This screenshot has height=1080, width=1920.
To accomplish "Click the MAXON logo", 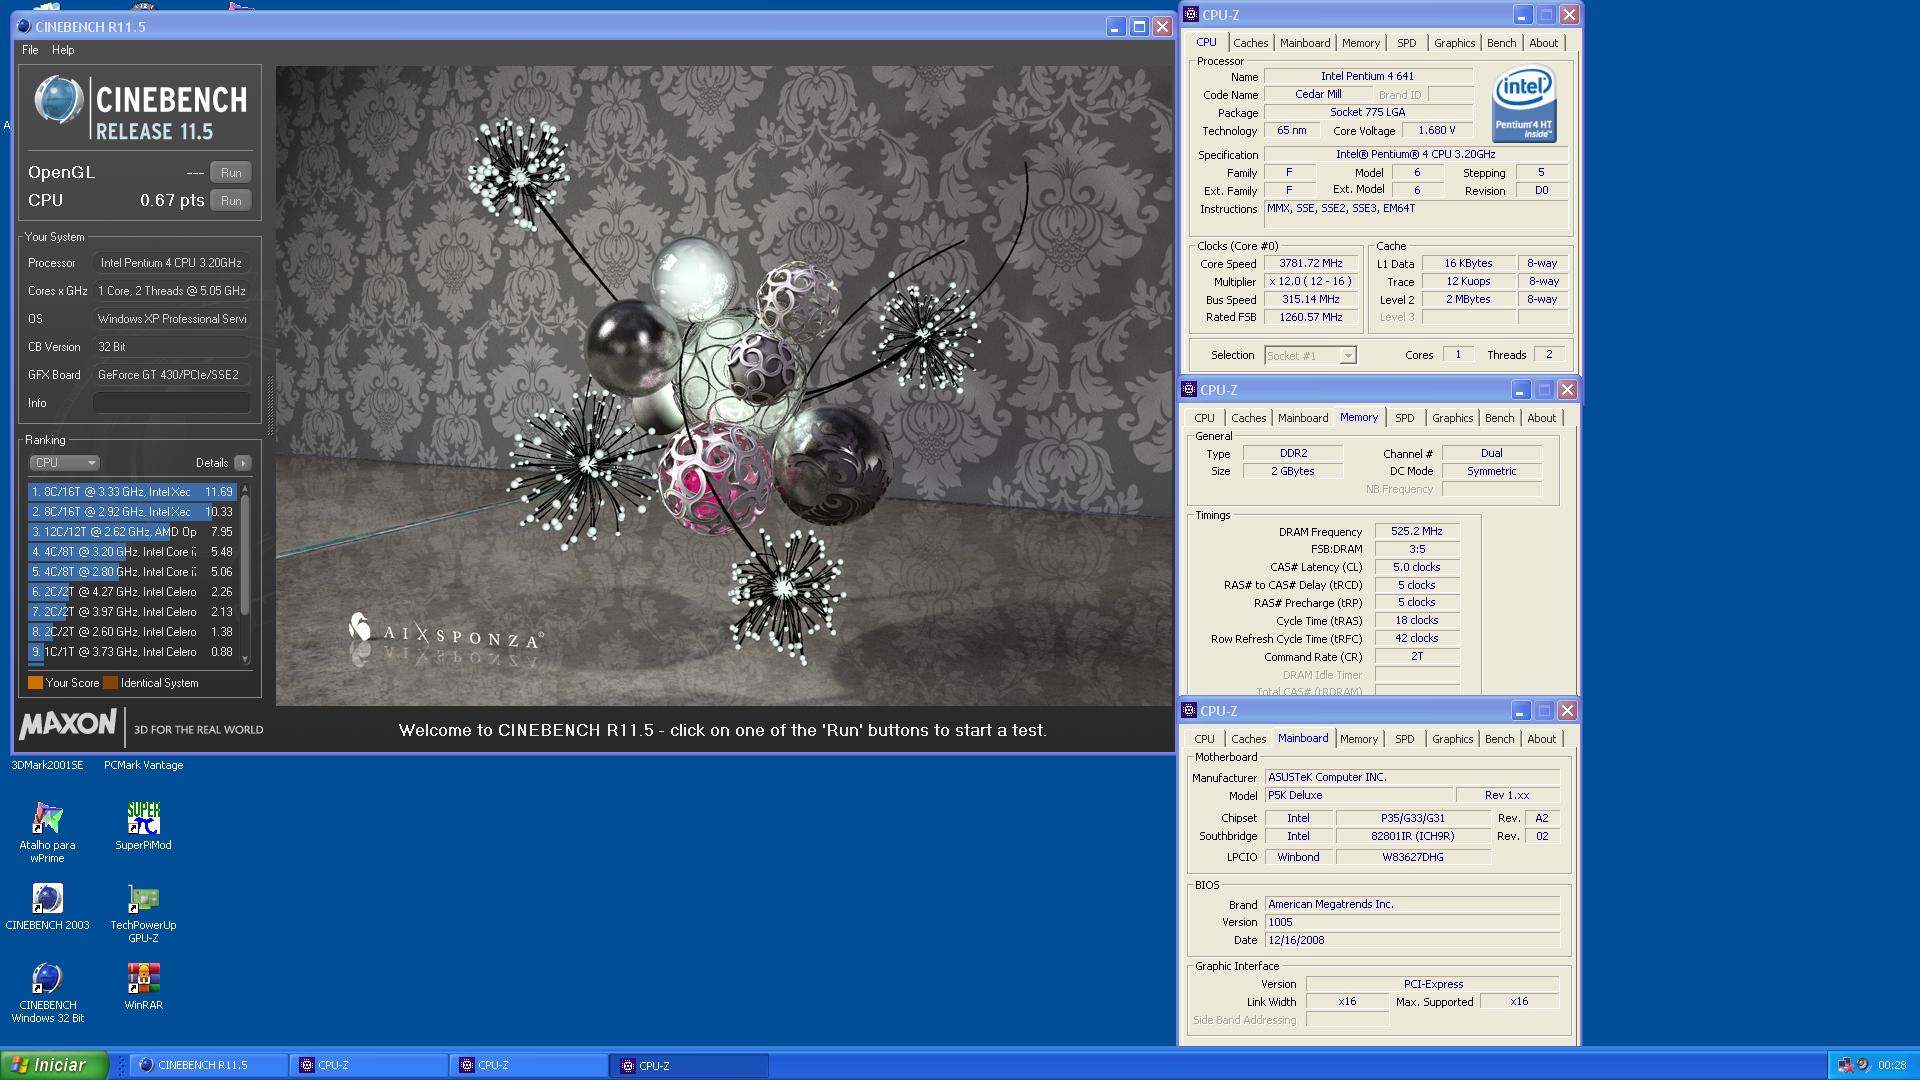I will (x=67, y=724).
